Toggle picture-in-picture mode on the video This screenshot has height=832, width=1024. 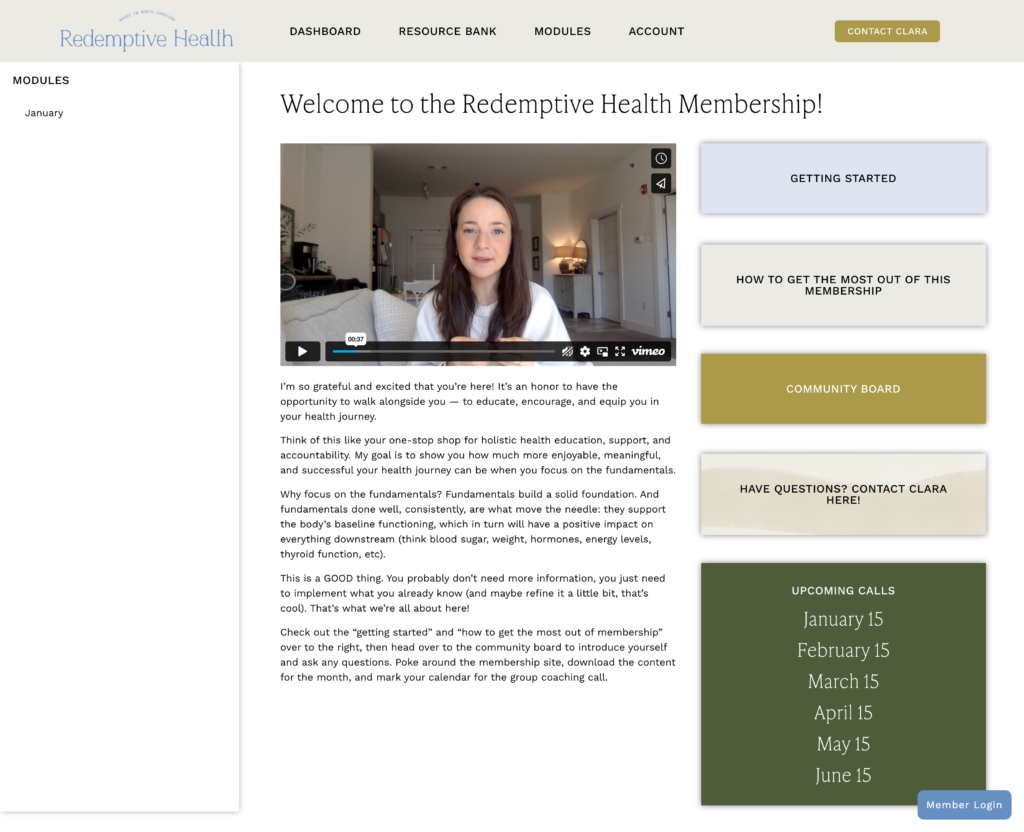pyautogui.click(x=602, y=351)
